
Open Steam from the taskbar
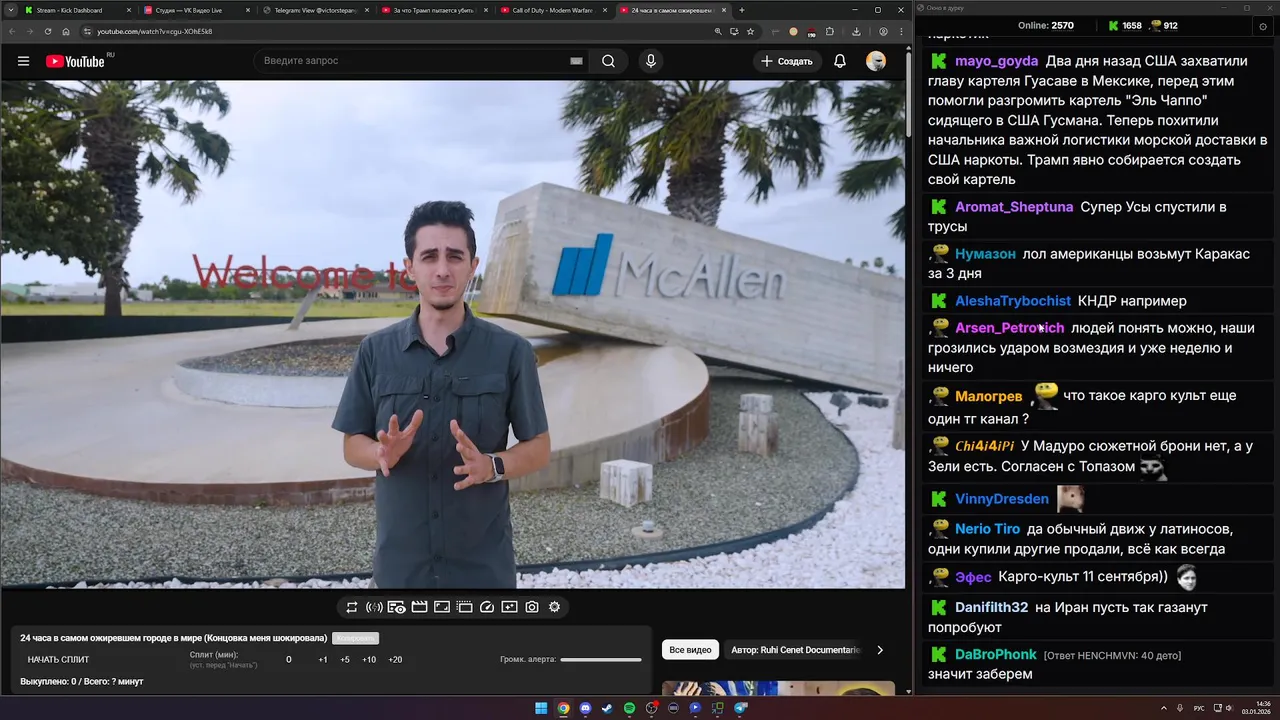click(x=607, y=708)
